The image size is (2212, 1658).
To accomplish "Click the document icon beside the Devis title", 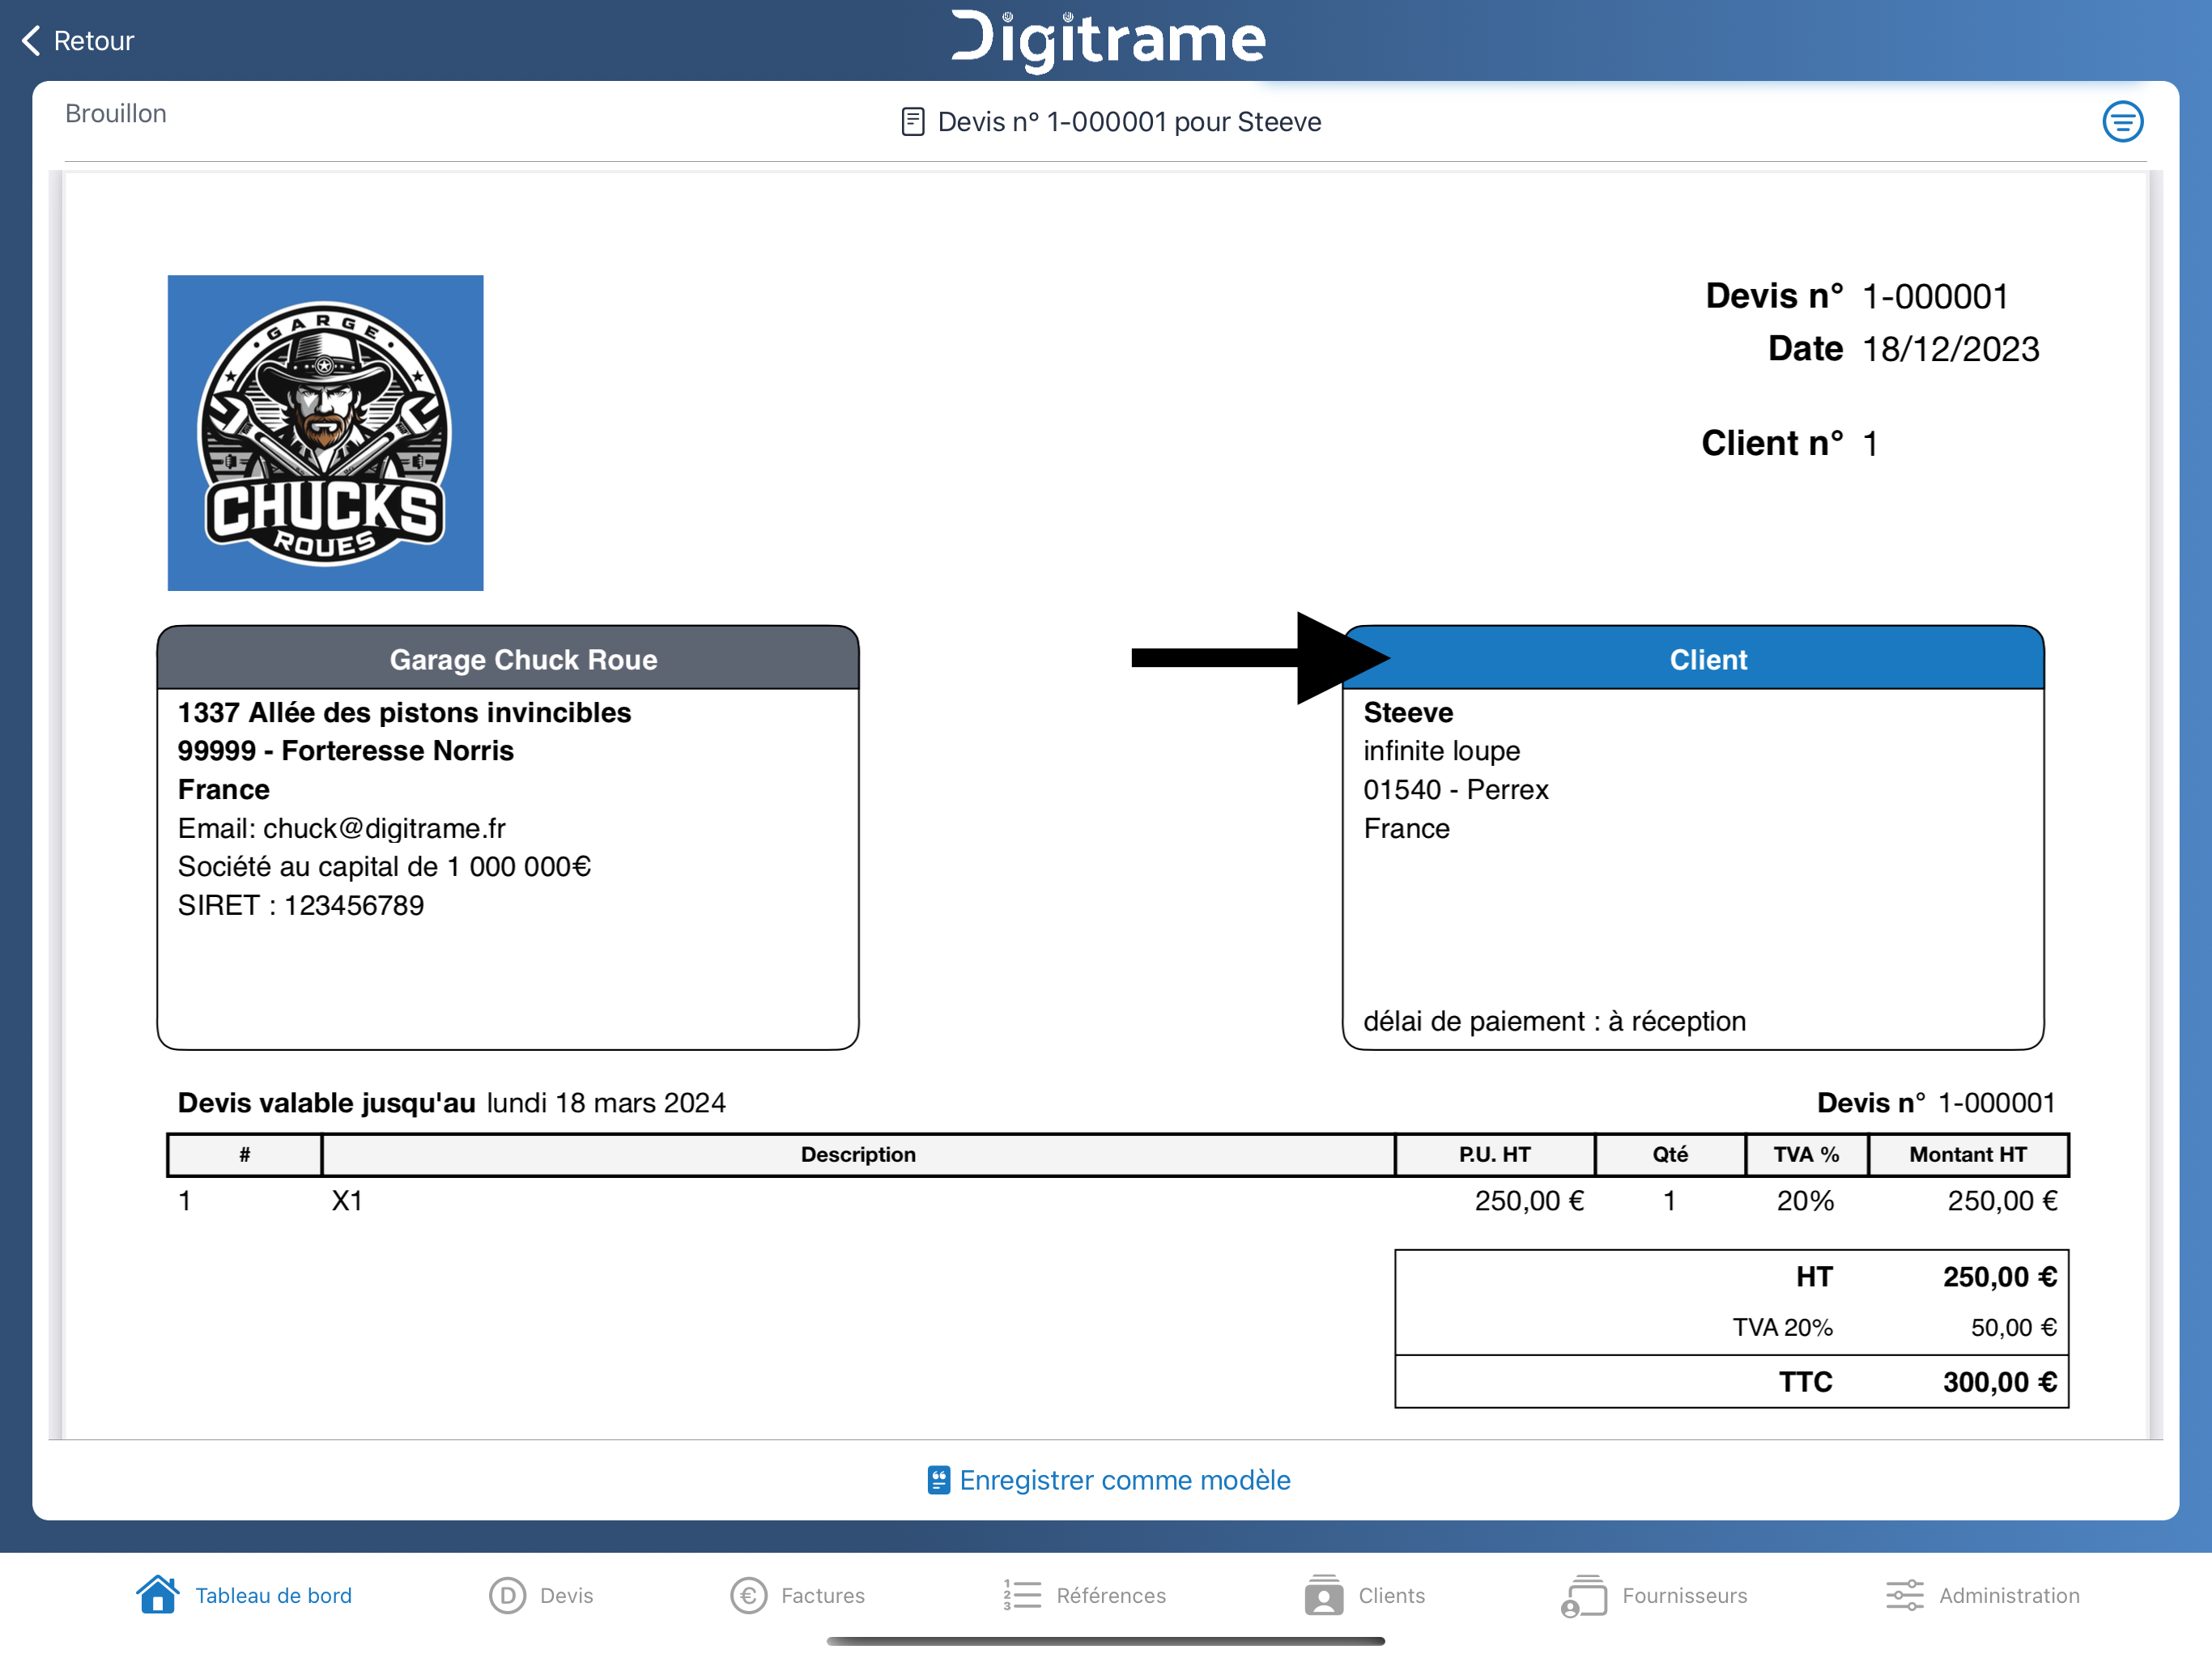I will [912, 122].
